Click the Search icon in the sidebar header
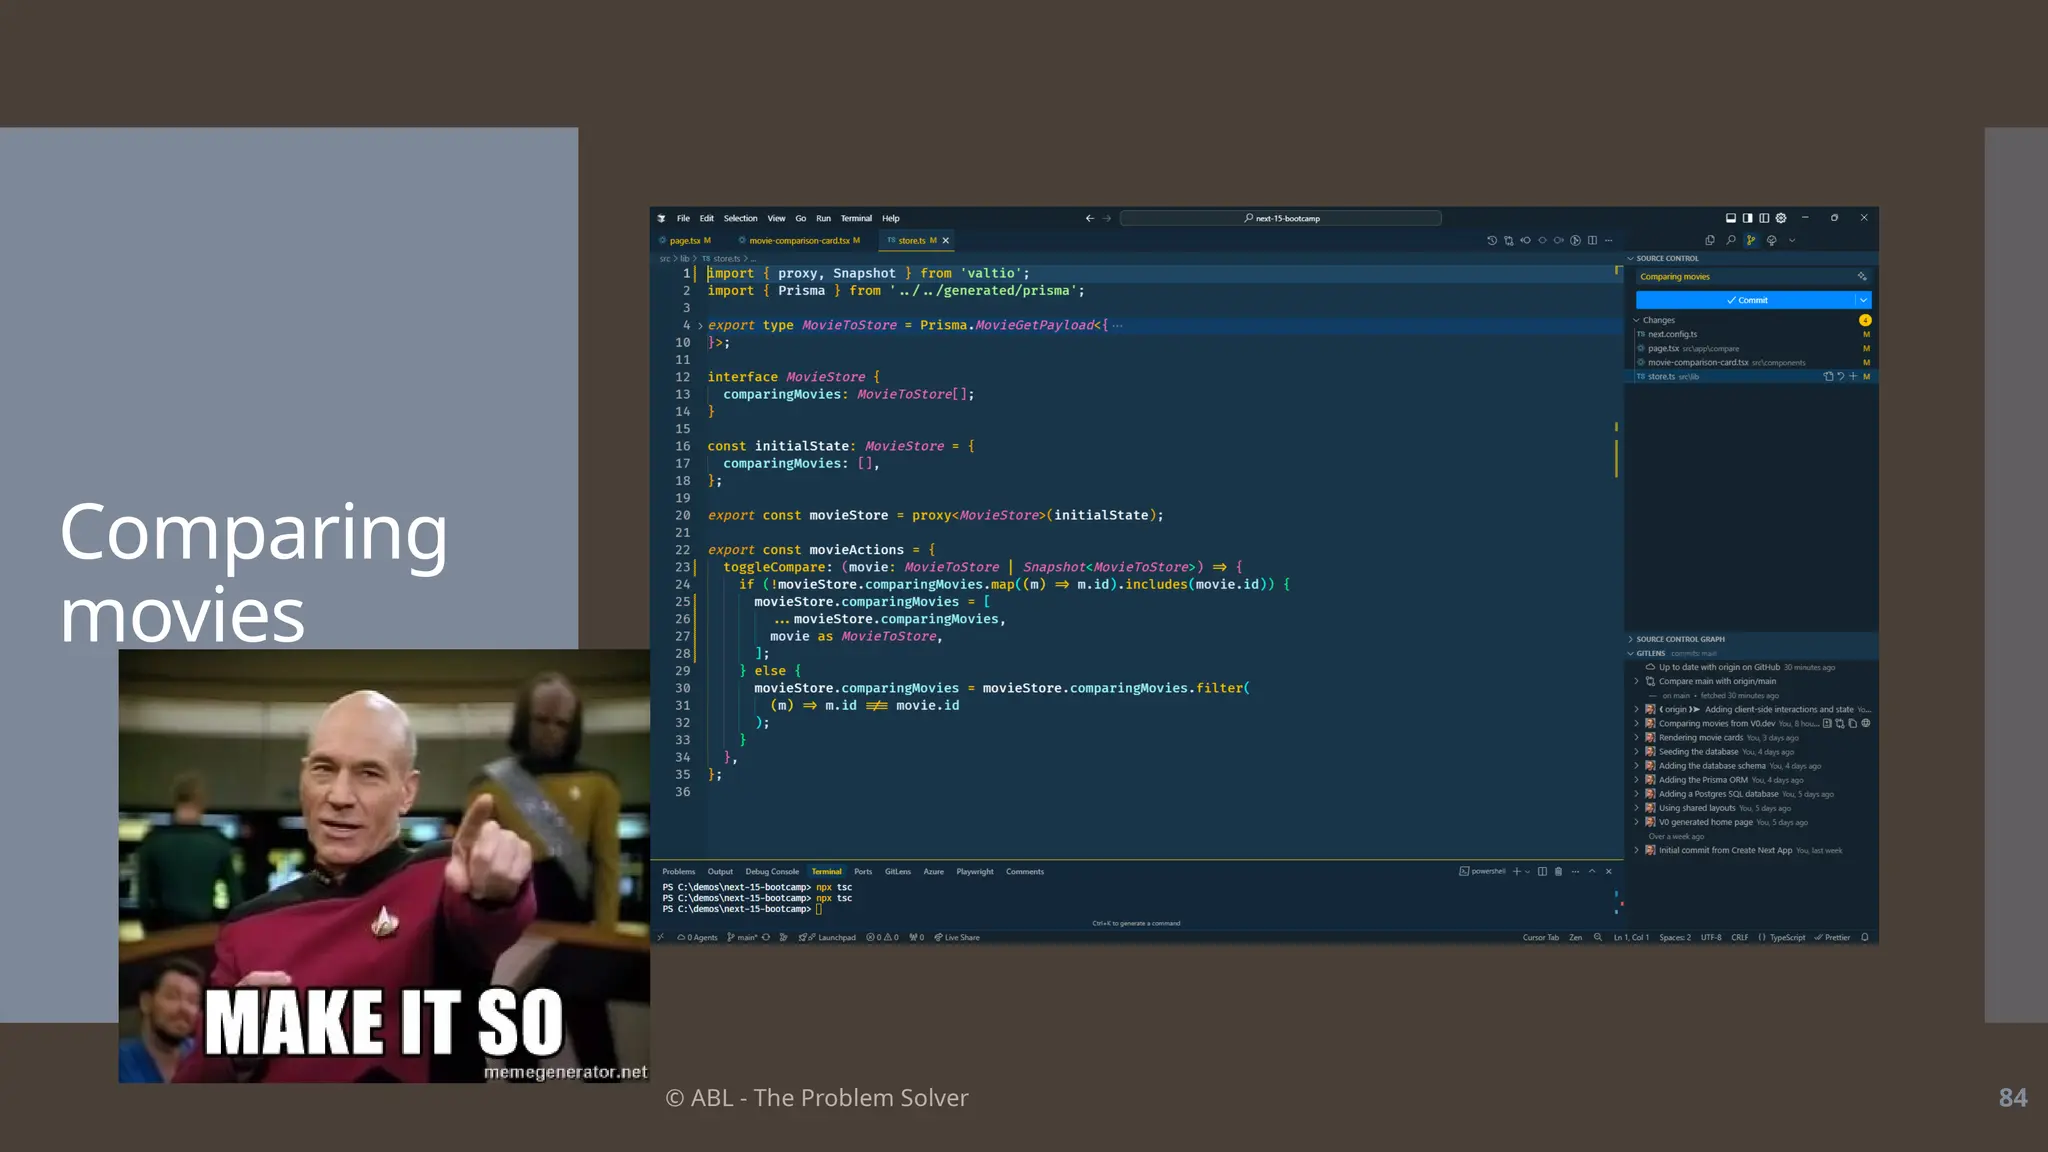The image size is (2048, 1152). pyautogui.click(x=1730, y=240)
